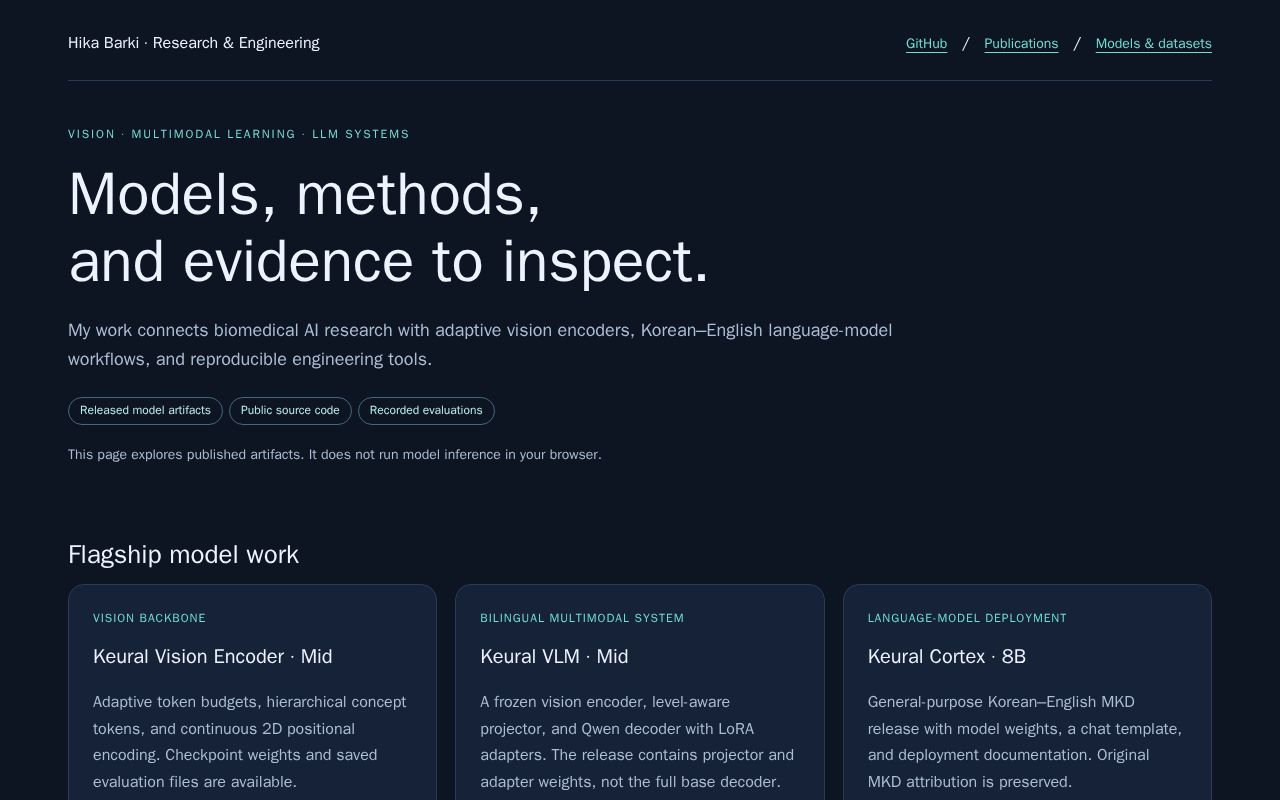1280x800 pixels.
Task: Click the Keural Vision Encoder · Mid title
Action: [x=213, y=657]
